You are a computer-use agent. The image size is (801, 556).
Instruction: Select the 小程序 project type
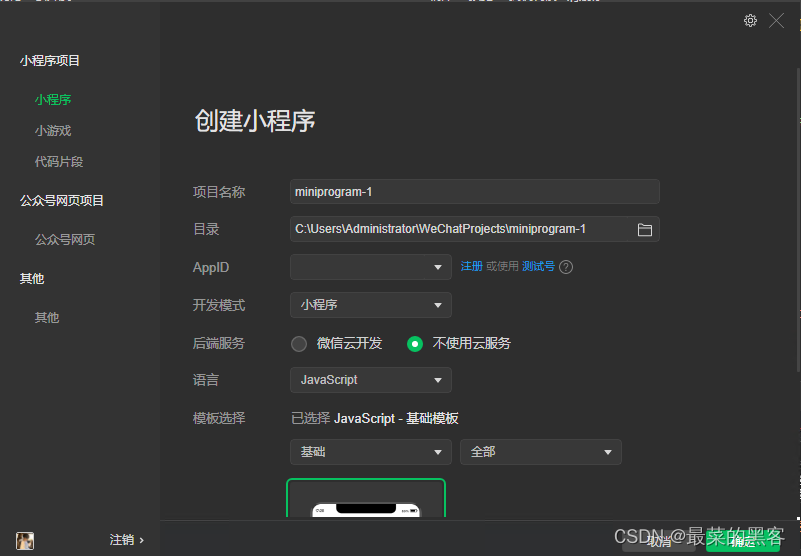53,100
